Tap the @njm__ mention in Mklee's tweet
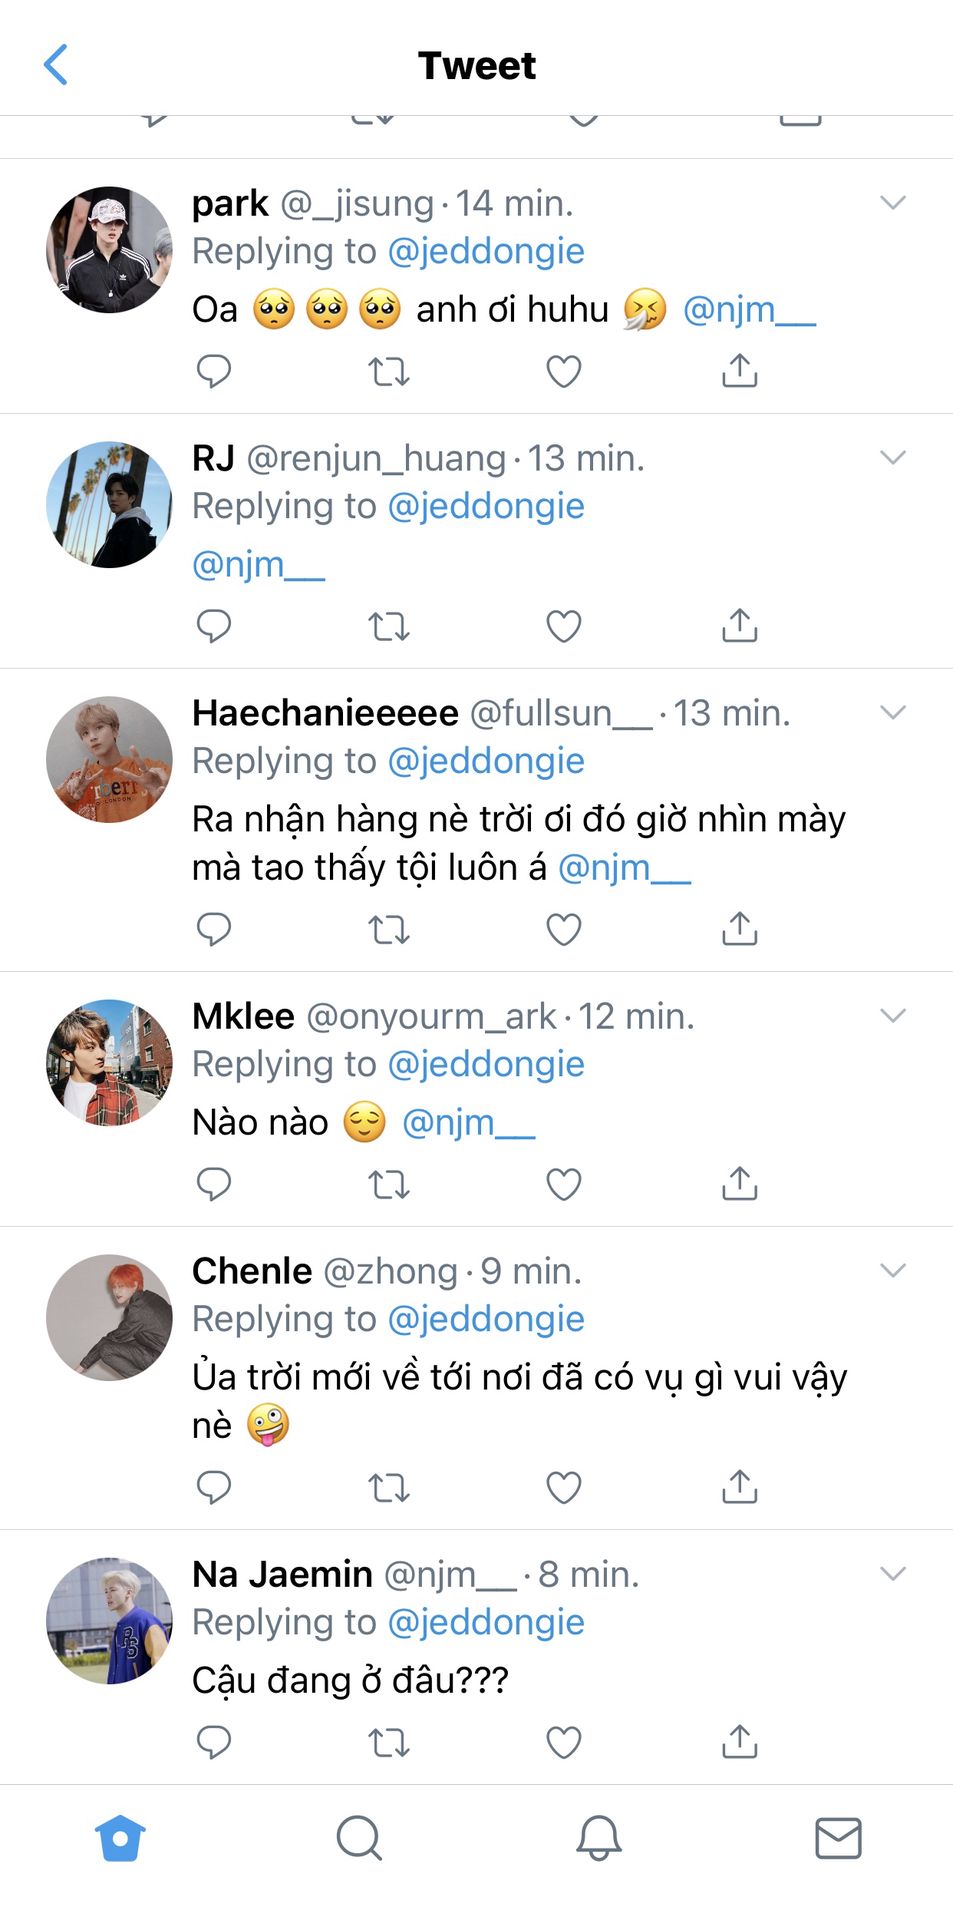Screen dimensions: 953x1920 pos(468,1123)
